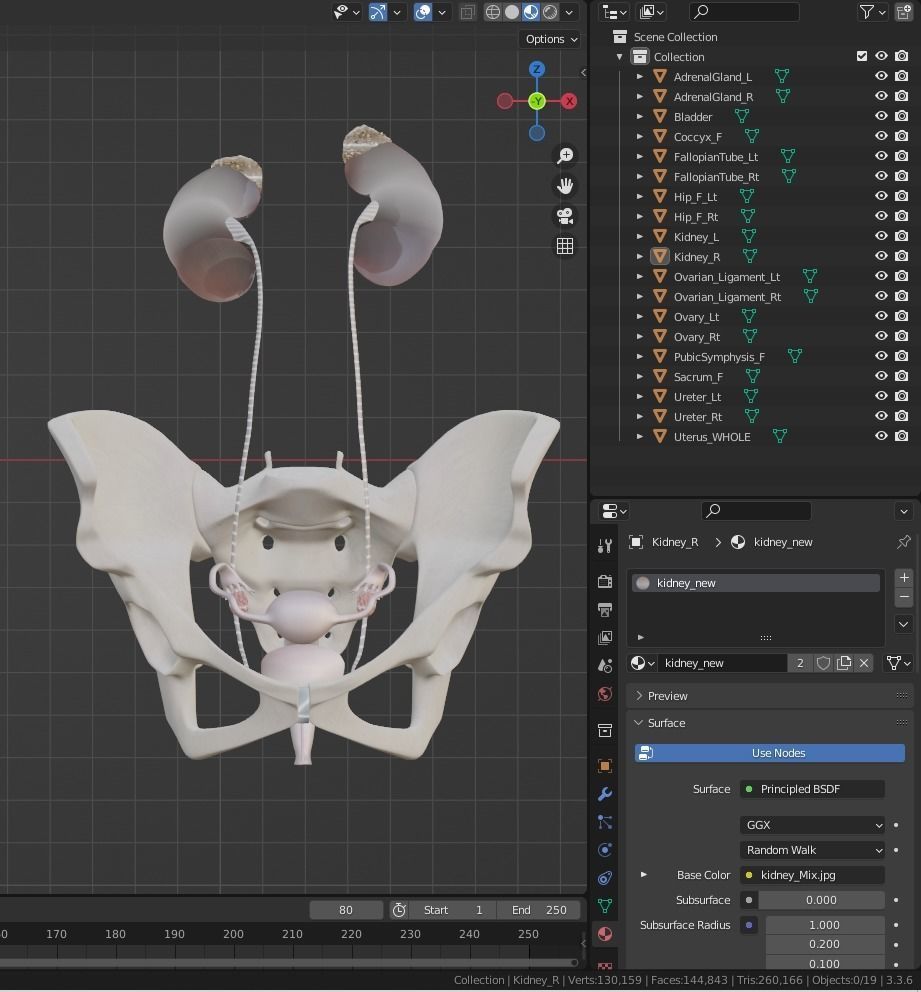921x992 pixels.
Task: Toggle X-ray mode button
Action: point(467,12)
